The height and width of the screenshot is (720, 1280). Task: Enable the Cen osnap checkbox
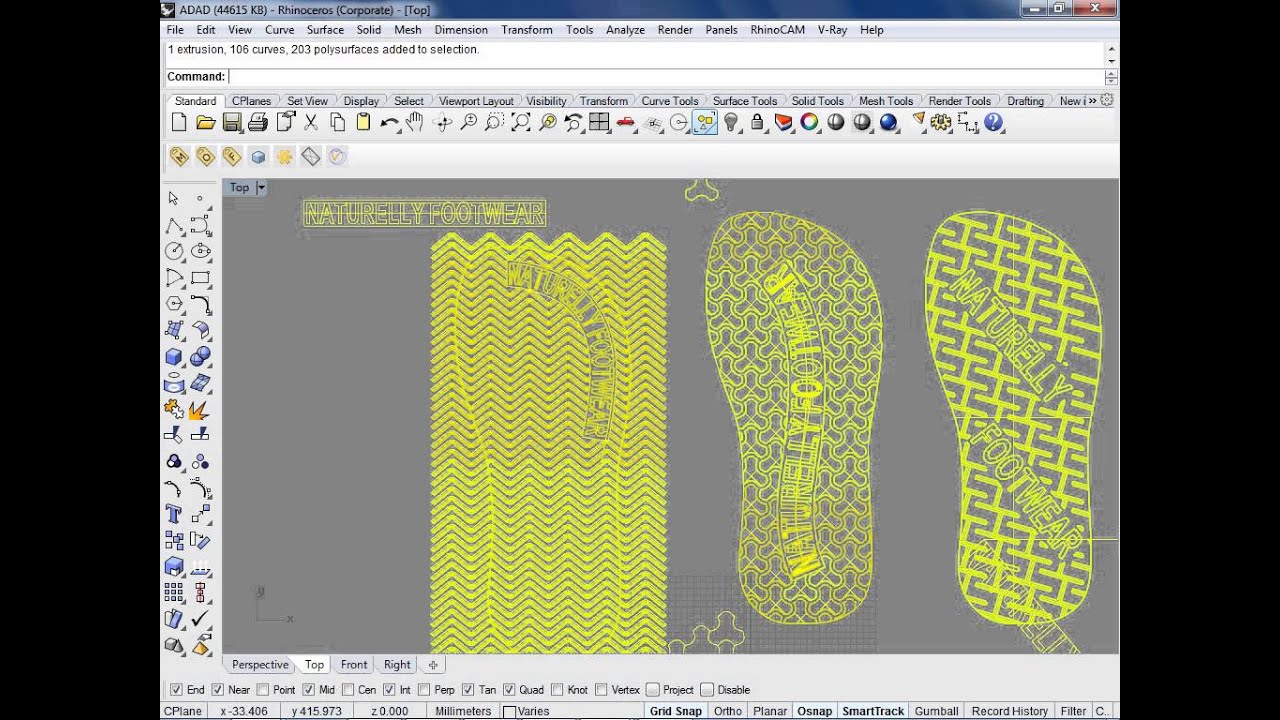point(348,690)
